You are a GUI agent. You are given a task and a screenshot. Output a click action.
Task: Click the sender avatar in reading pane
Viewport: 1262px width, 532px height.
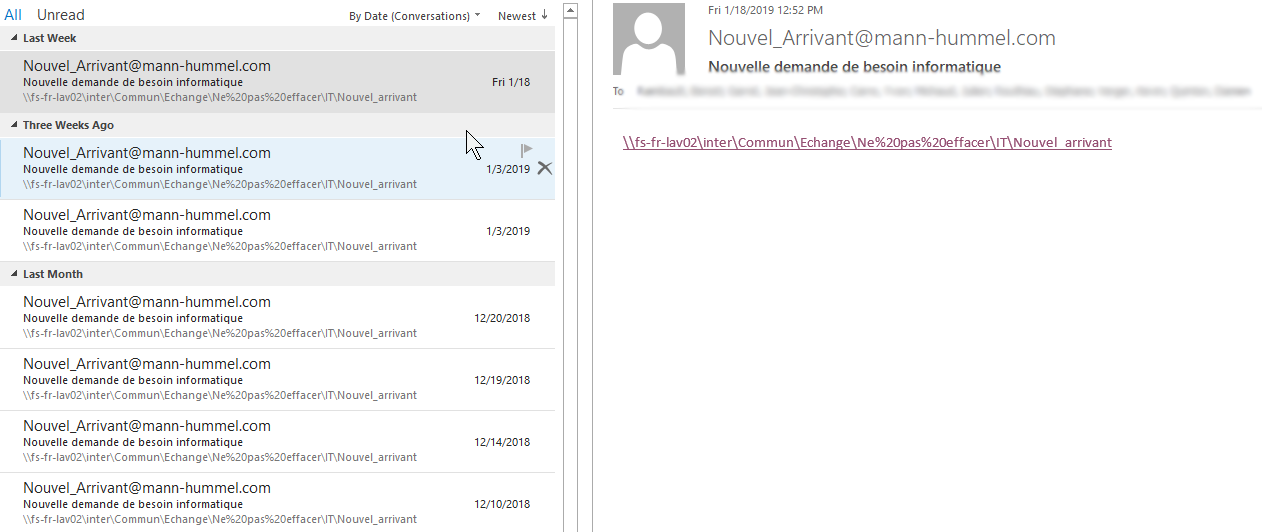coord(648,40)
